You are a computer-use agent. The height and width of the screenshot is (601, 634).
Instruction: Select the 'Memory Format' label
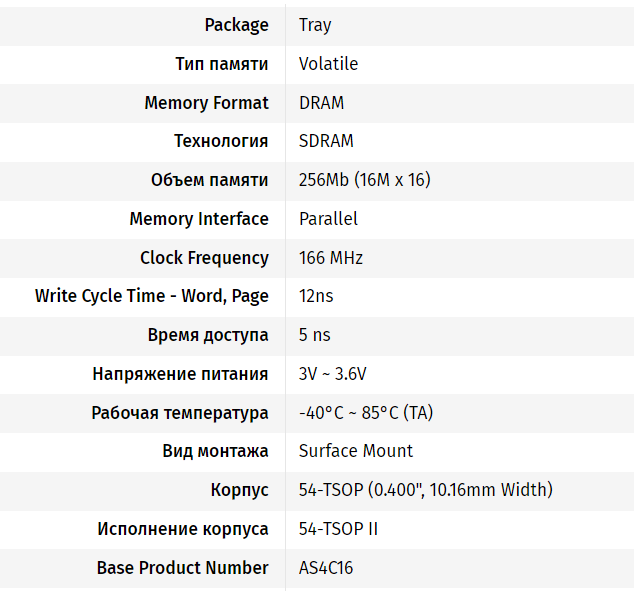pos(206,103)
